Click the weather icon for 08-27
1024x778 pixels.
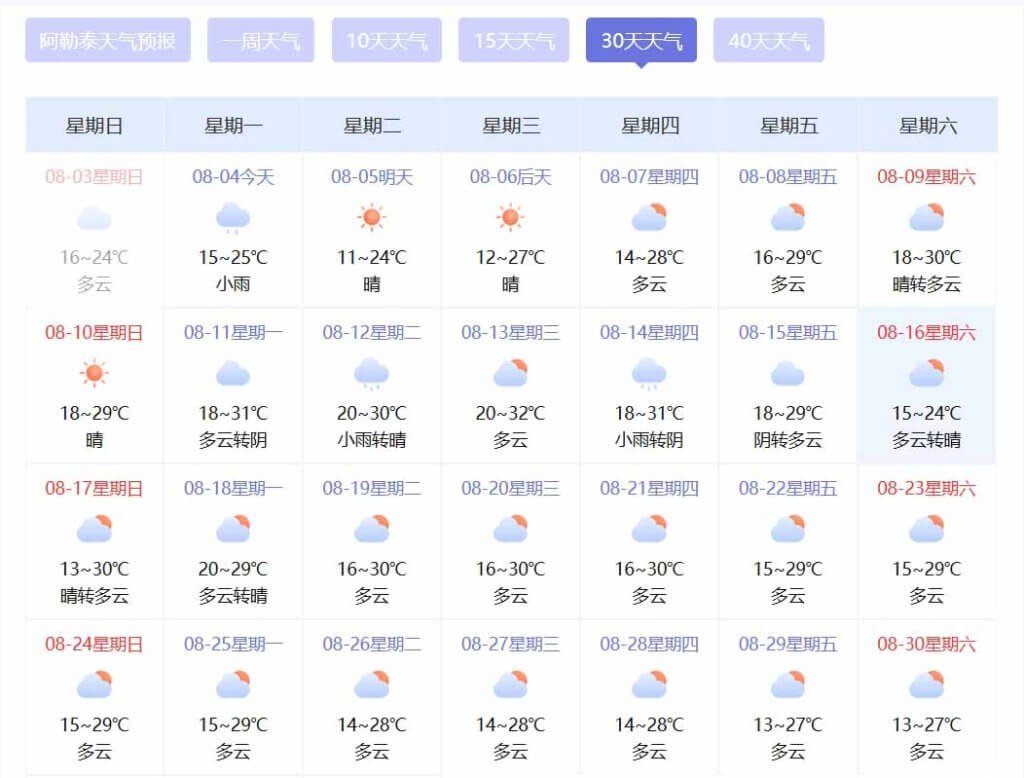tap(510, 685)
